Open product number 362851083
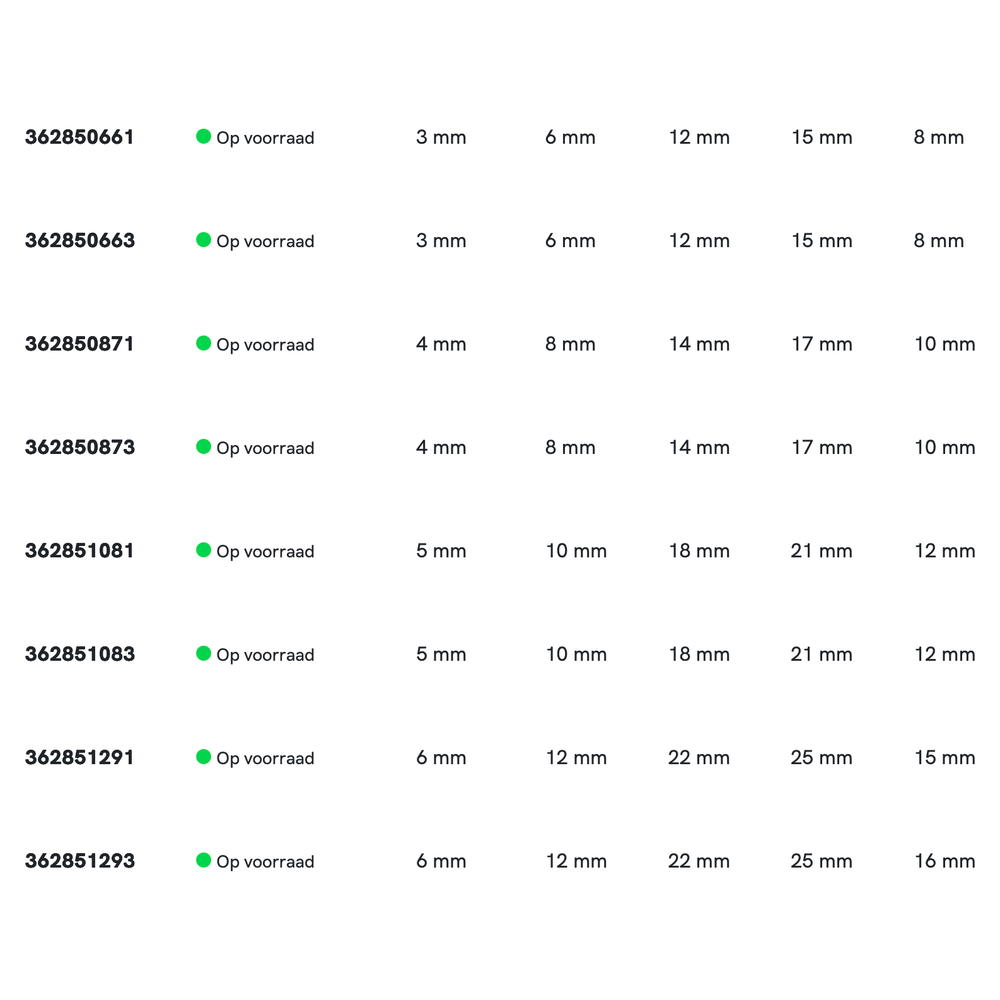The width and height of the screenshot is (1000, 1000). pyautogui.click(x=79, y=654)
